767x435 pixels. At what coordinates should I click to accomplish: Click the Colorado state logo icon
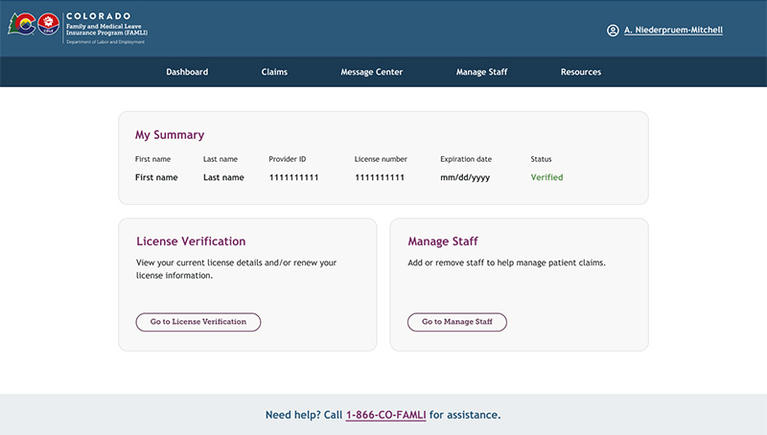click(22, 23)
